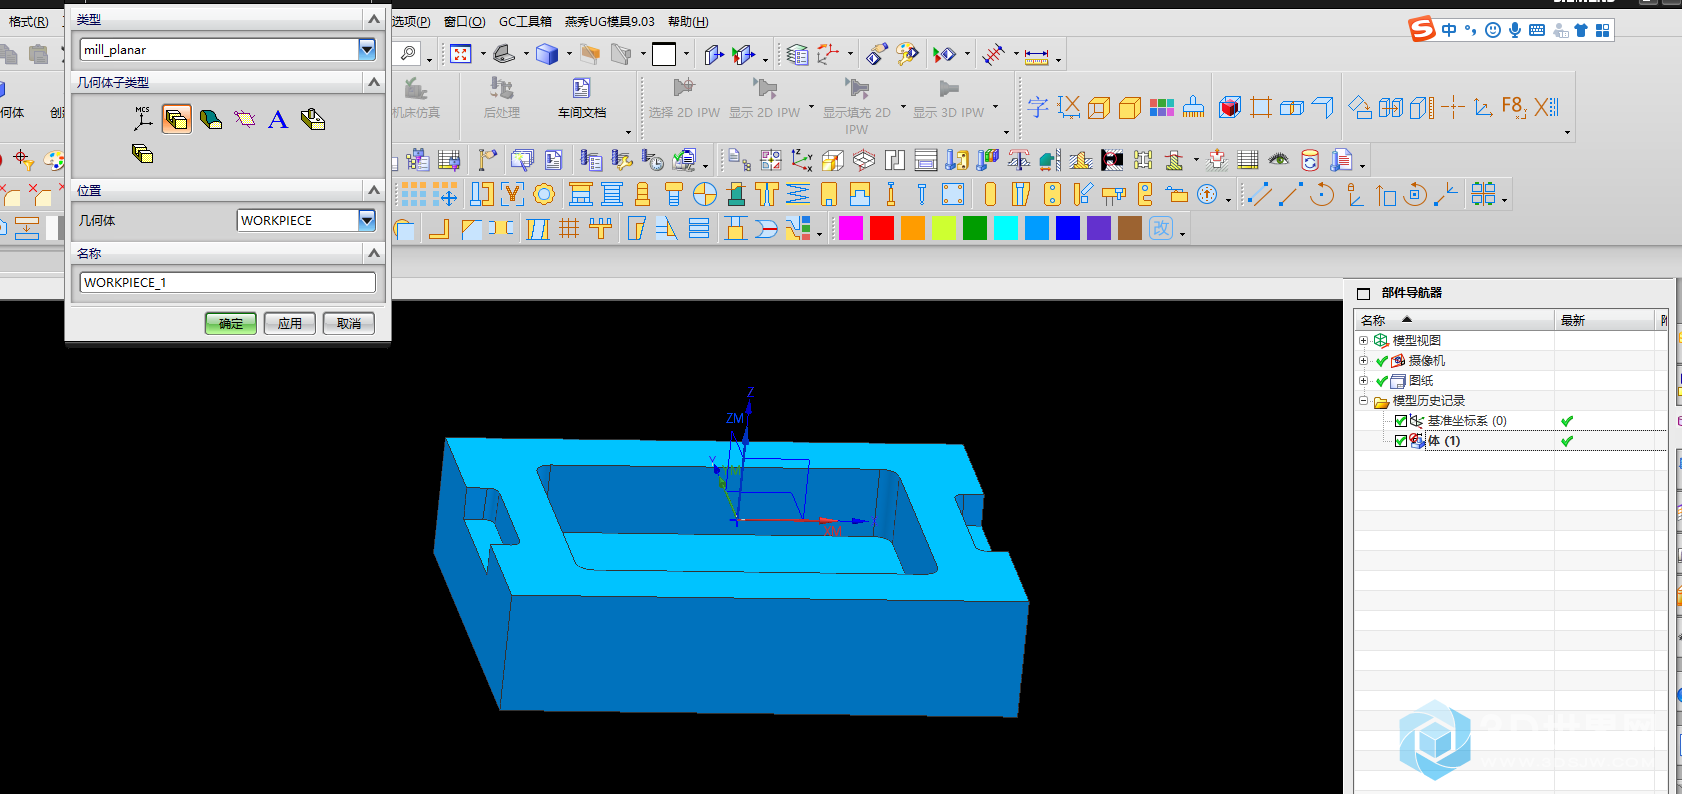Collapse the 类型 section
Image resolution: width=1682 pixels, height=794 pixels.
coord(374,19)
